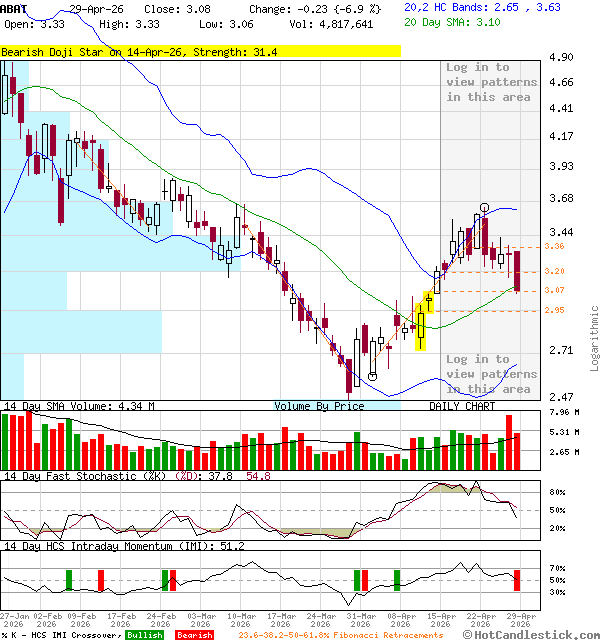Click the Fibonacci Retracements legend text

click(324, 634)
